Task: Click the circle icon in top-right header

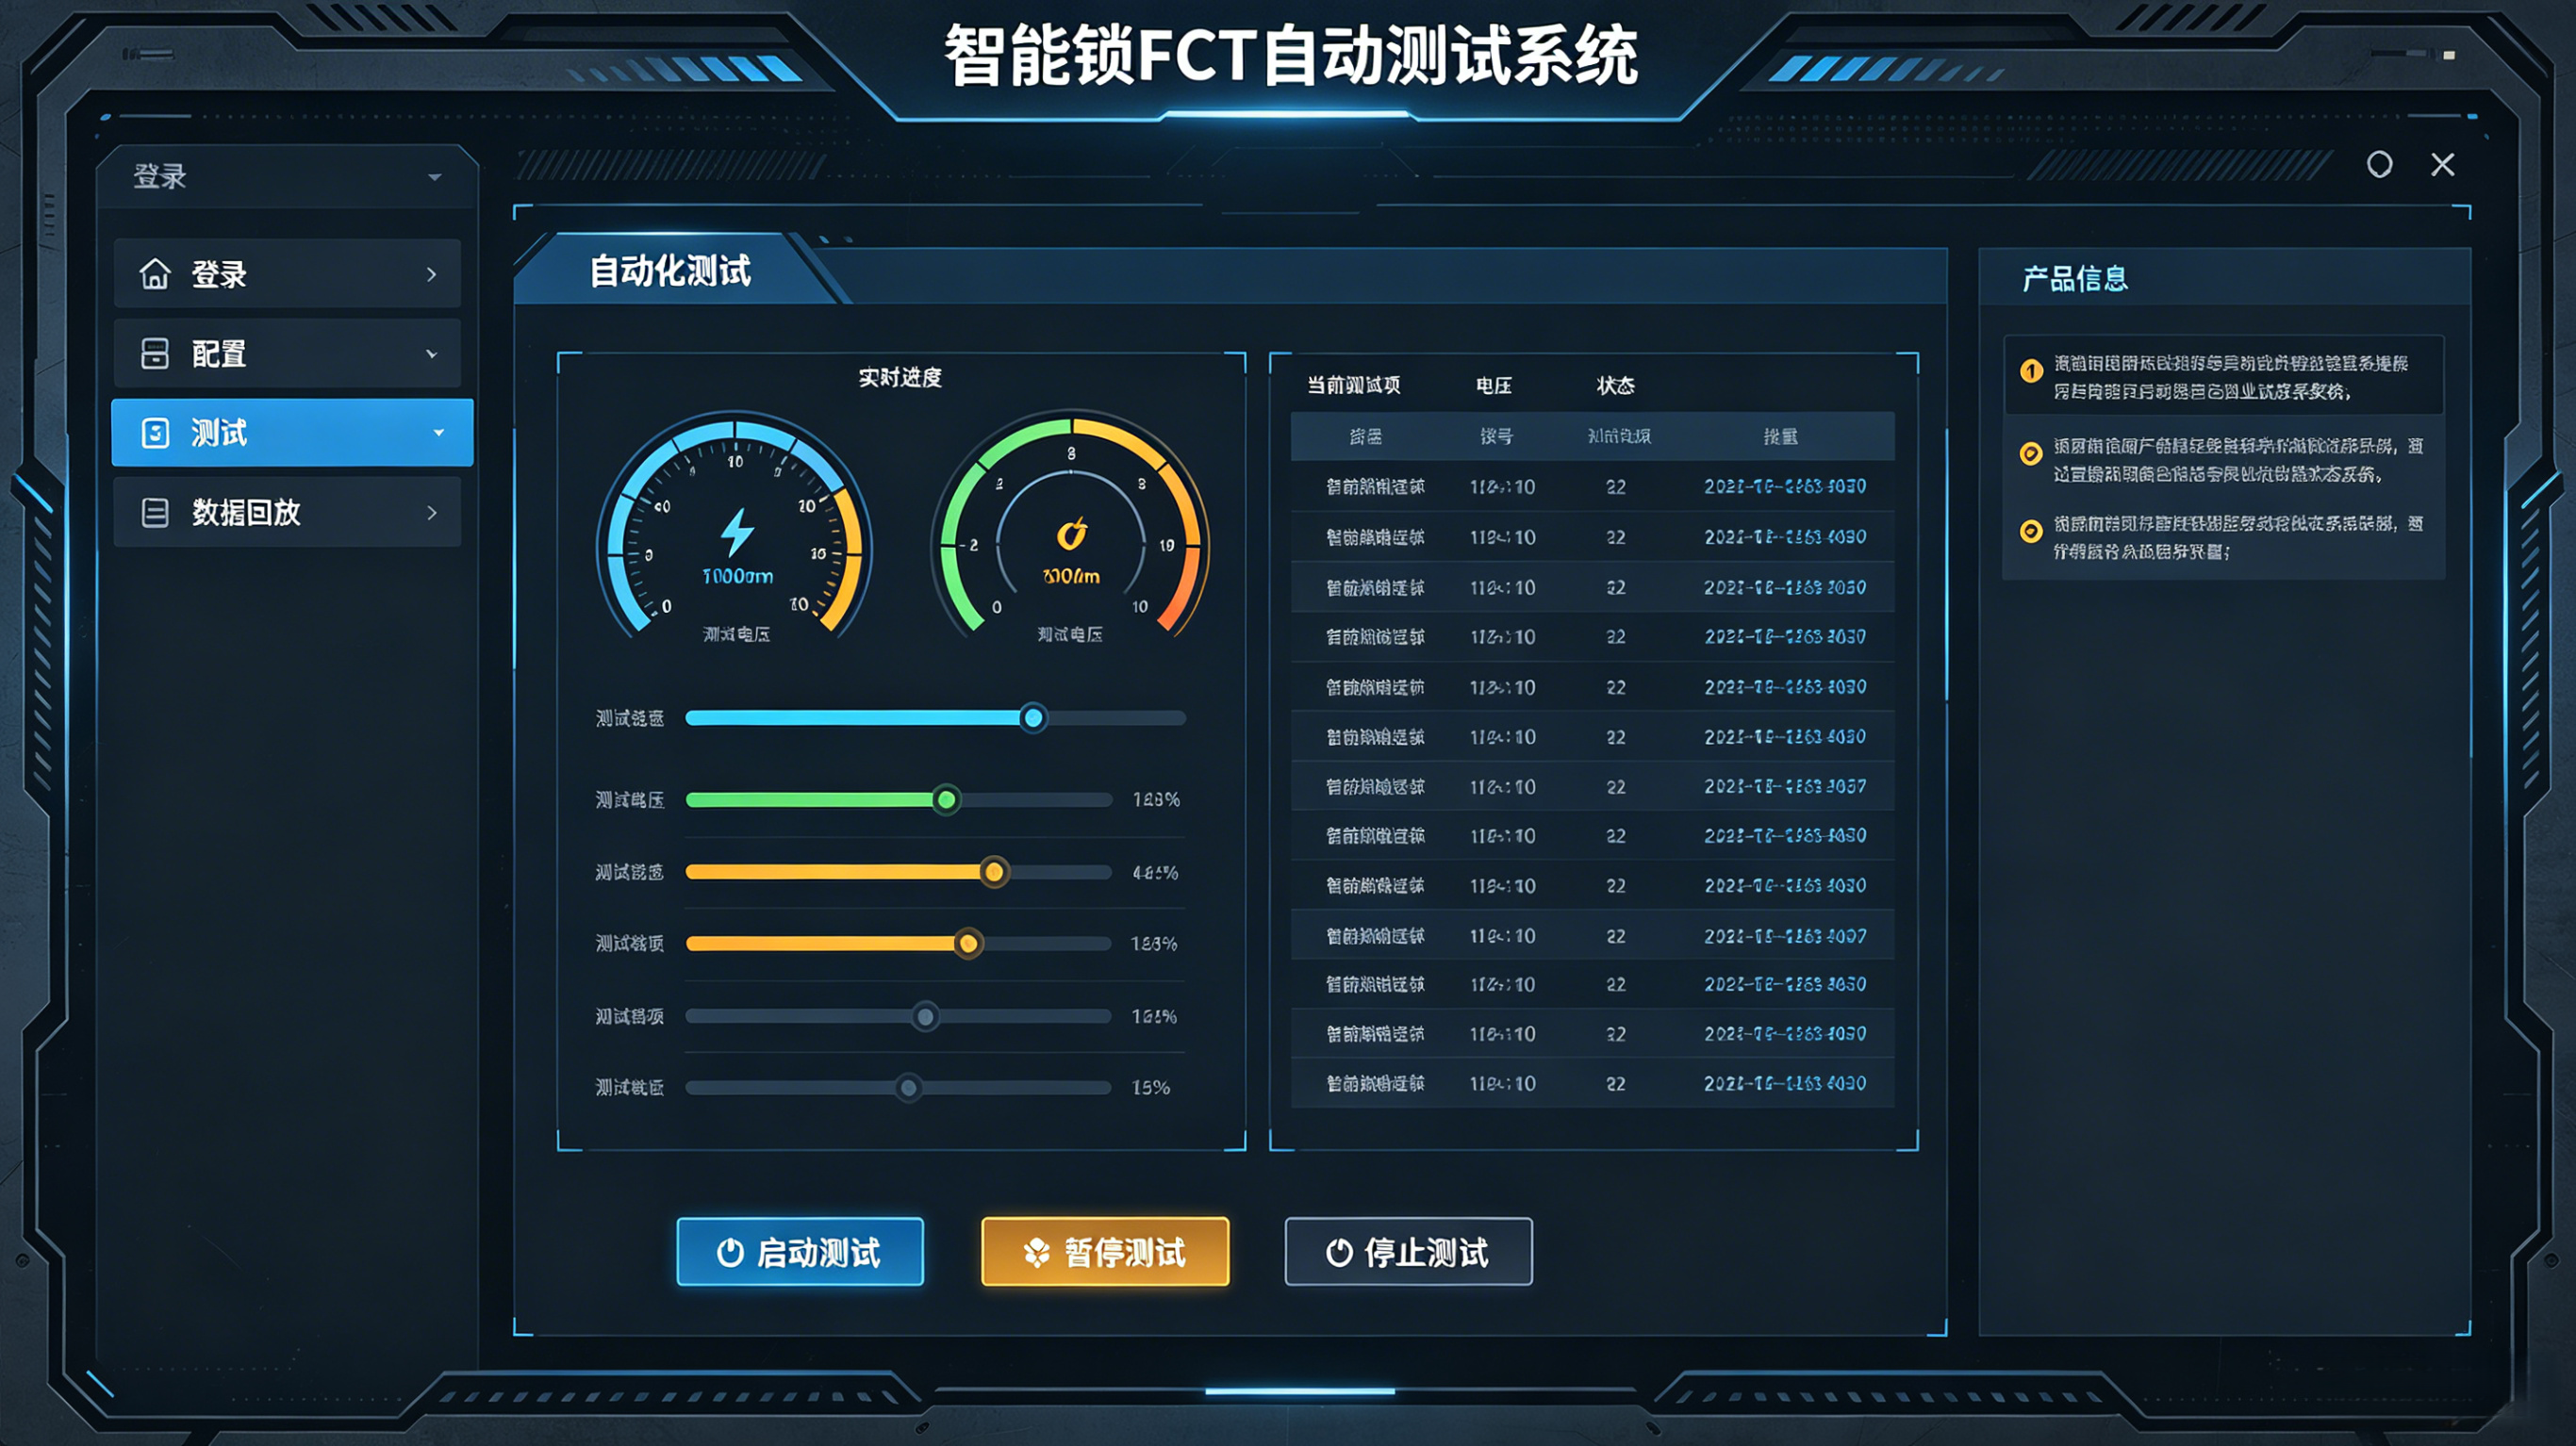Action: 2380,165
